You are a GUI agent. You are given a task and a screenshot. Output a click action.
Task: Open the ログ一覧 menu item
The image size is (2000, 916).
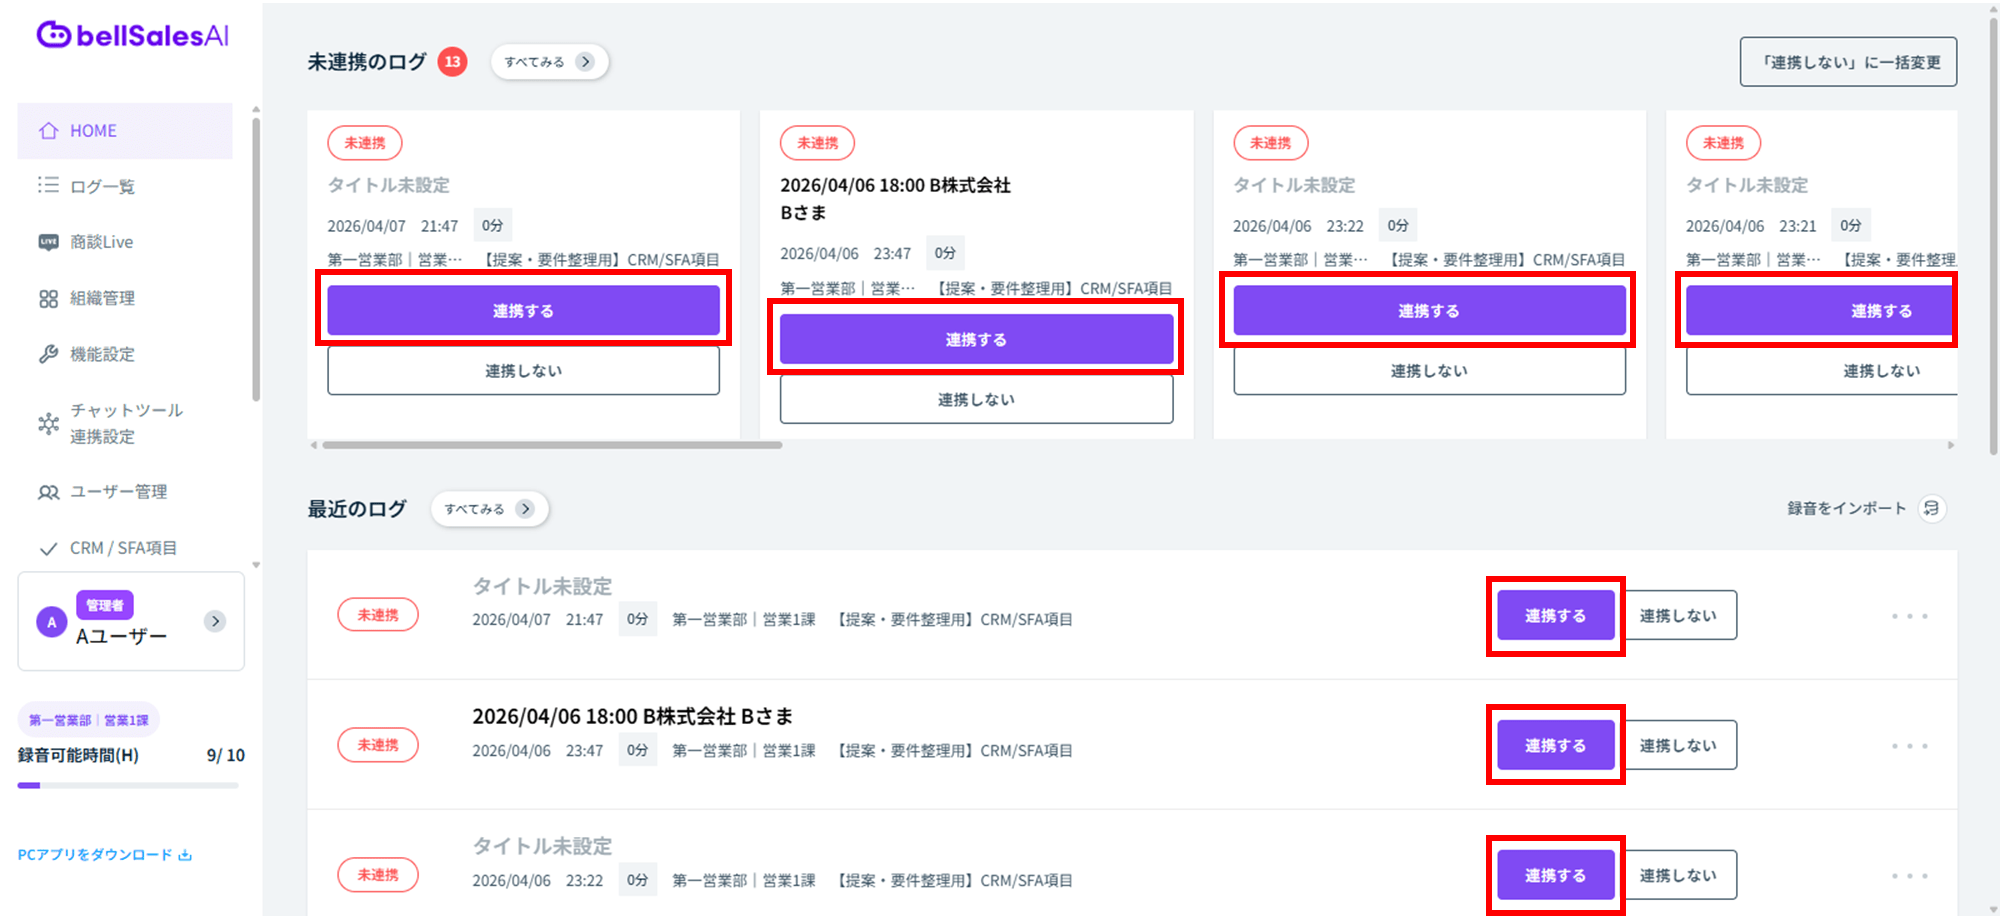click(102, 186)
